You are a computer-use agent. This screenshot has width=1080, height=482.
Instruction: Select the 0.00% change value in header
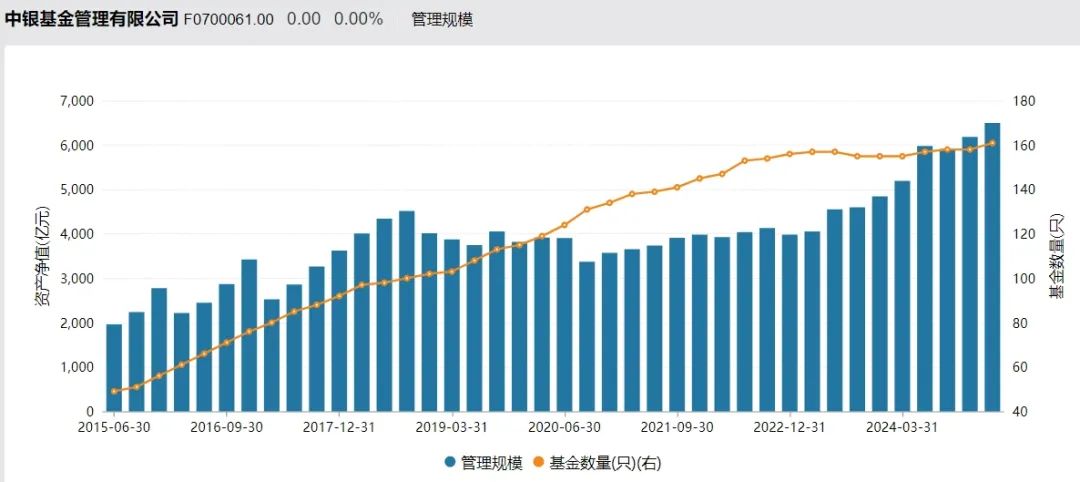click(358, 19)
